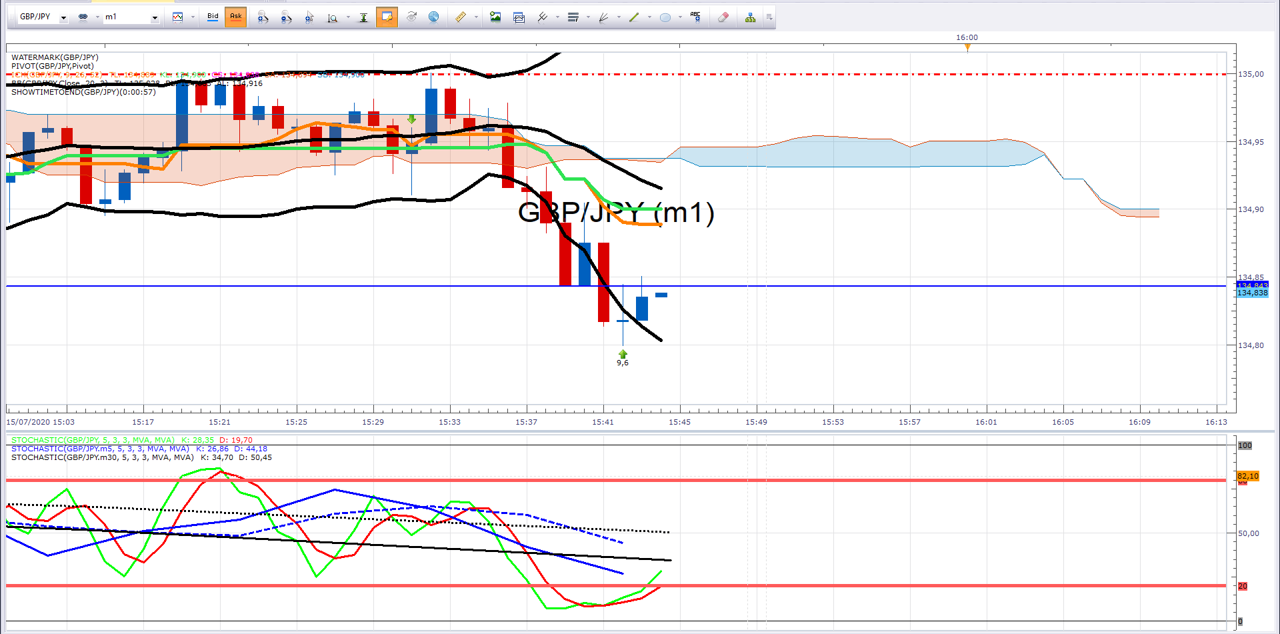Screen dimensions: 1280x634
Task: Expand the fan lines dropdown arrow
Action: point(619,17)
